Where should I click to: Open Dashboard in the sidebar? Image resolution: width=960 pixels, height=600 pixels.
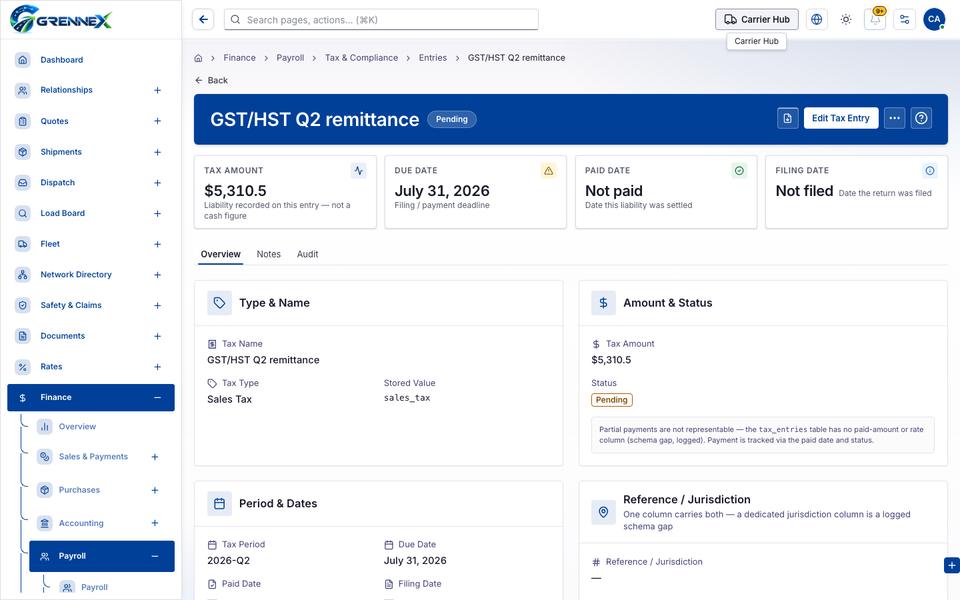click(91, 59)
